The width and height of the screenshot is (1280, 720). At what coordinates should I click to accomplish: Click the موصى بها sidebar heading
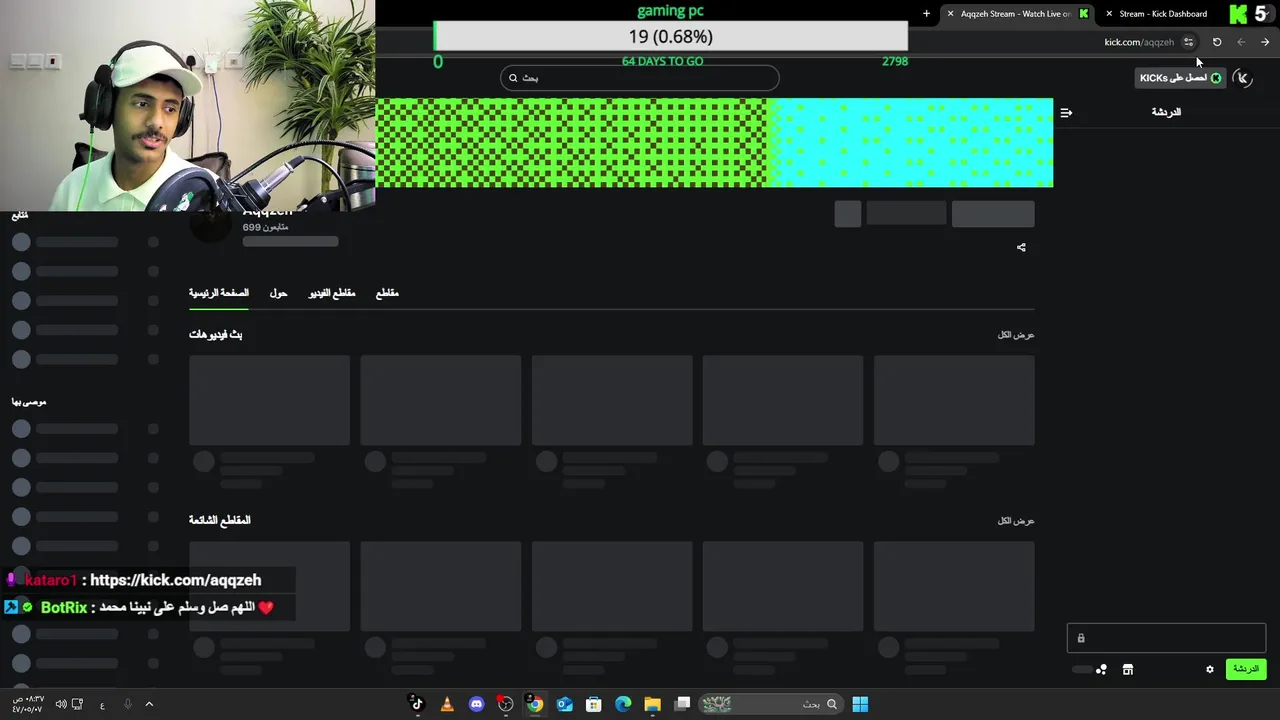[29, 402]
